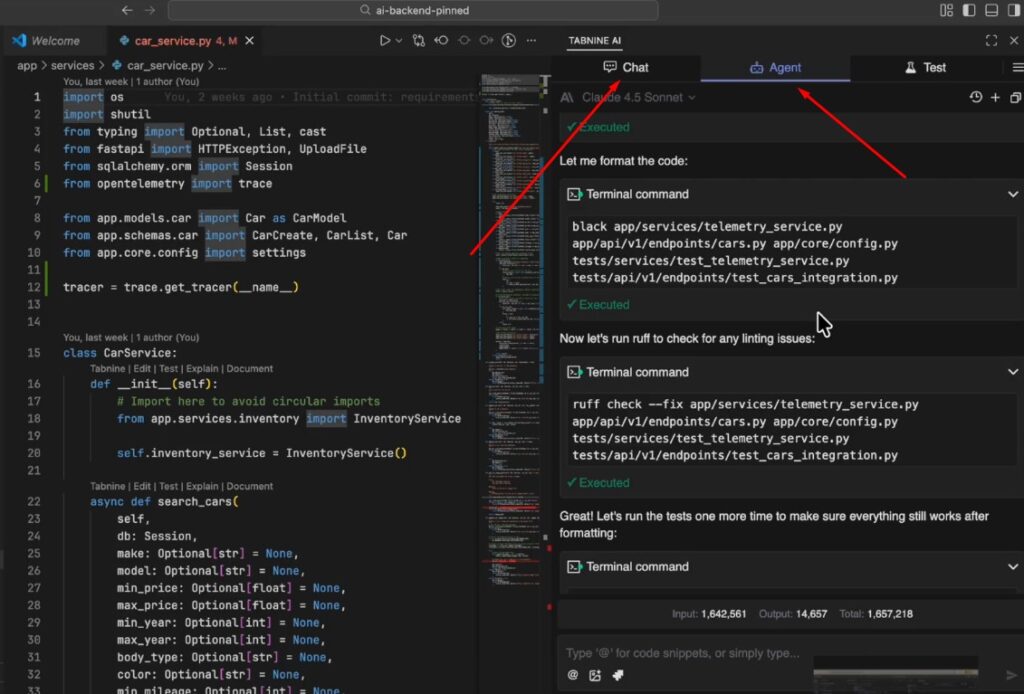Open the run options dropdown arrow

399,40
